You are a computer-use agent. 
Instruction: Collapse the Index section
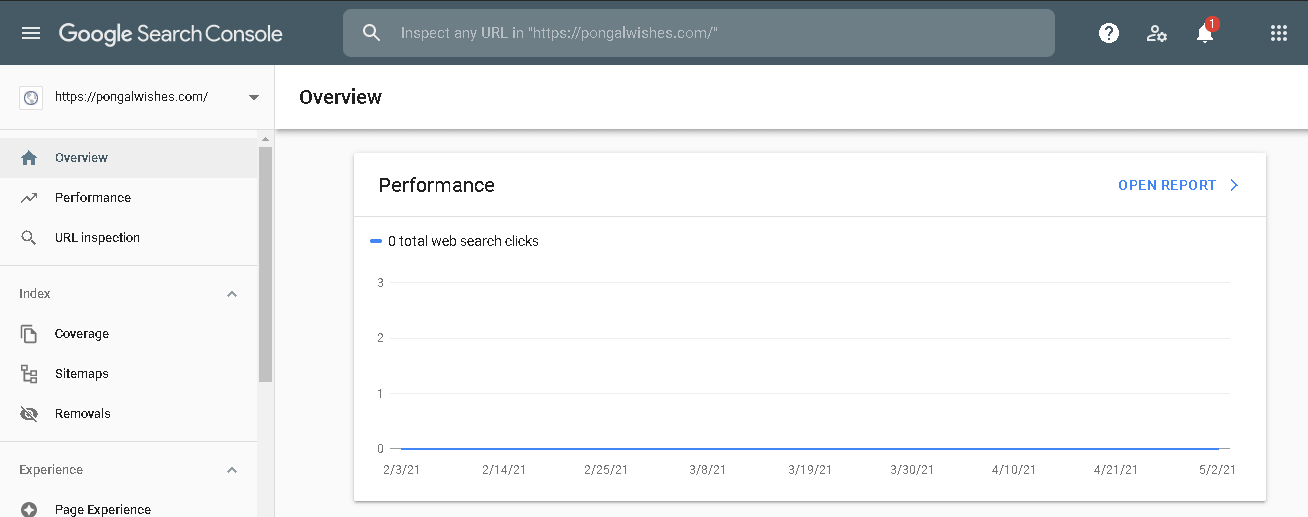tap(232, 294)
